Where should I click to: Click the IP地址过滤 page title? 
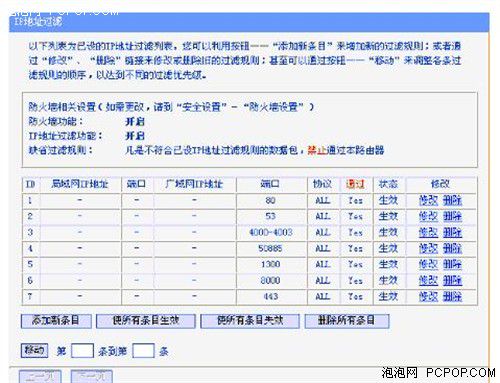tap(38, 22)
